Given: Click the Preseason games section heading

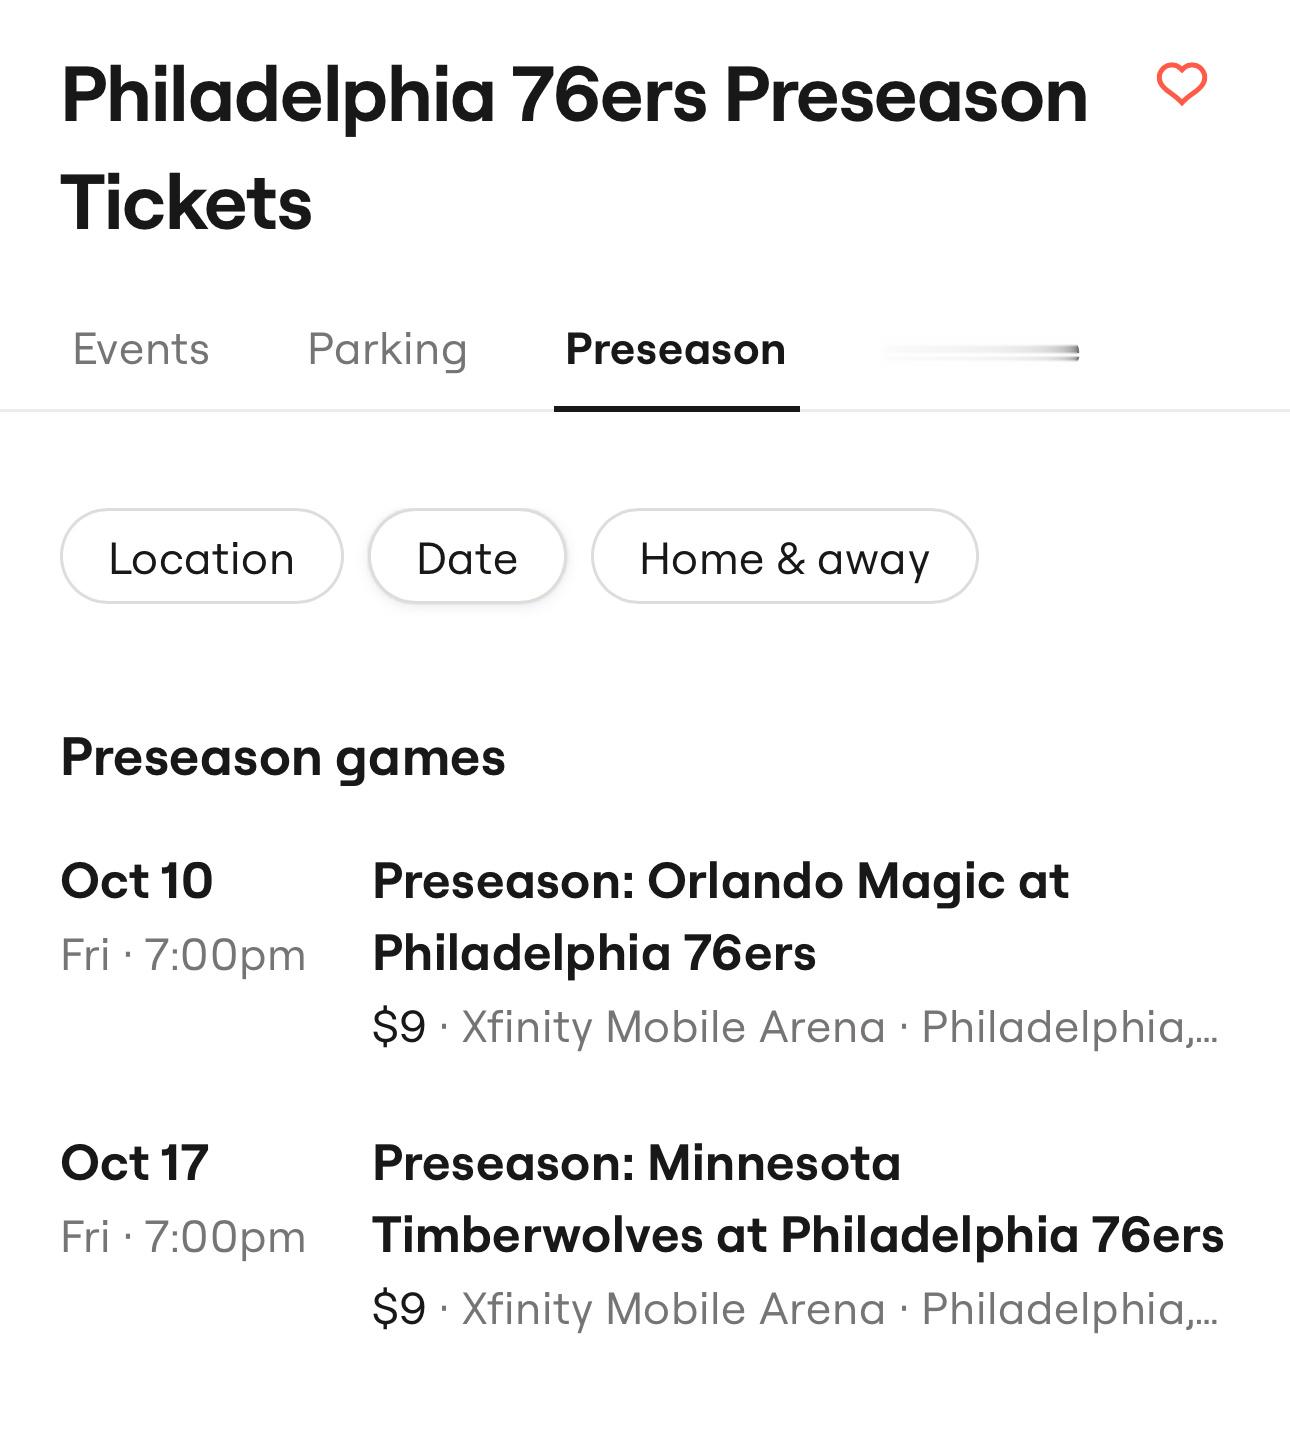Looking at the screenshot, I should point(283,758).
